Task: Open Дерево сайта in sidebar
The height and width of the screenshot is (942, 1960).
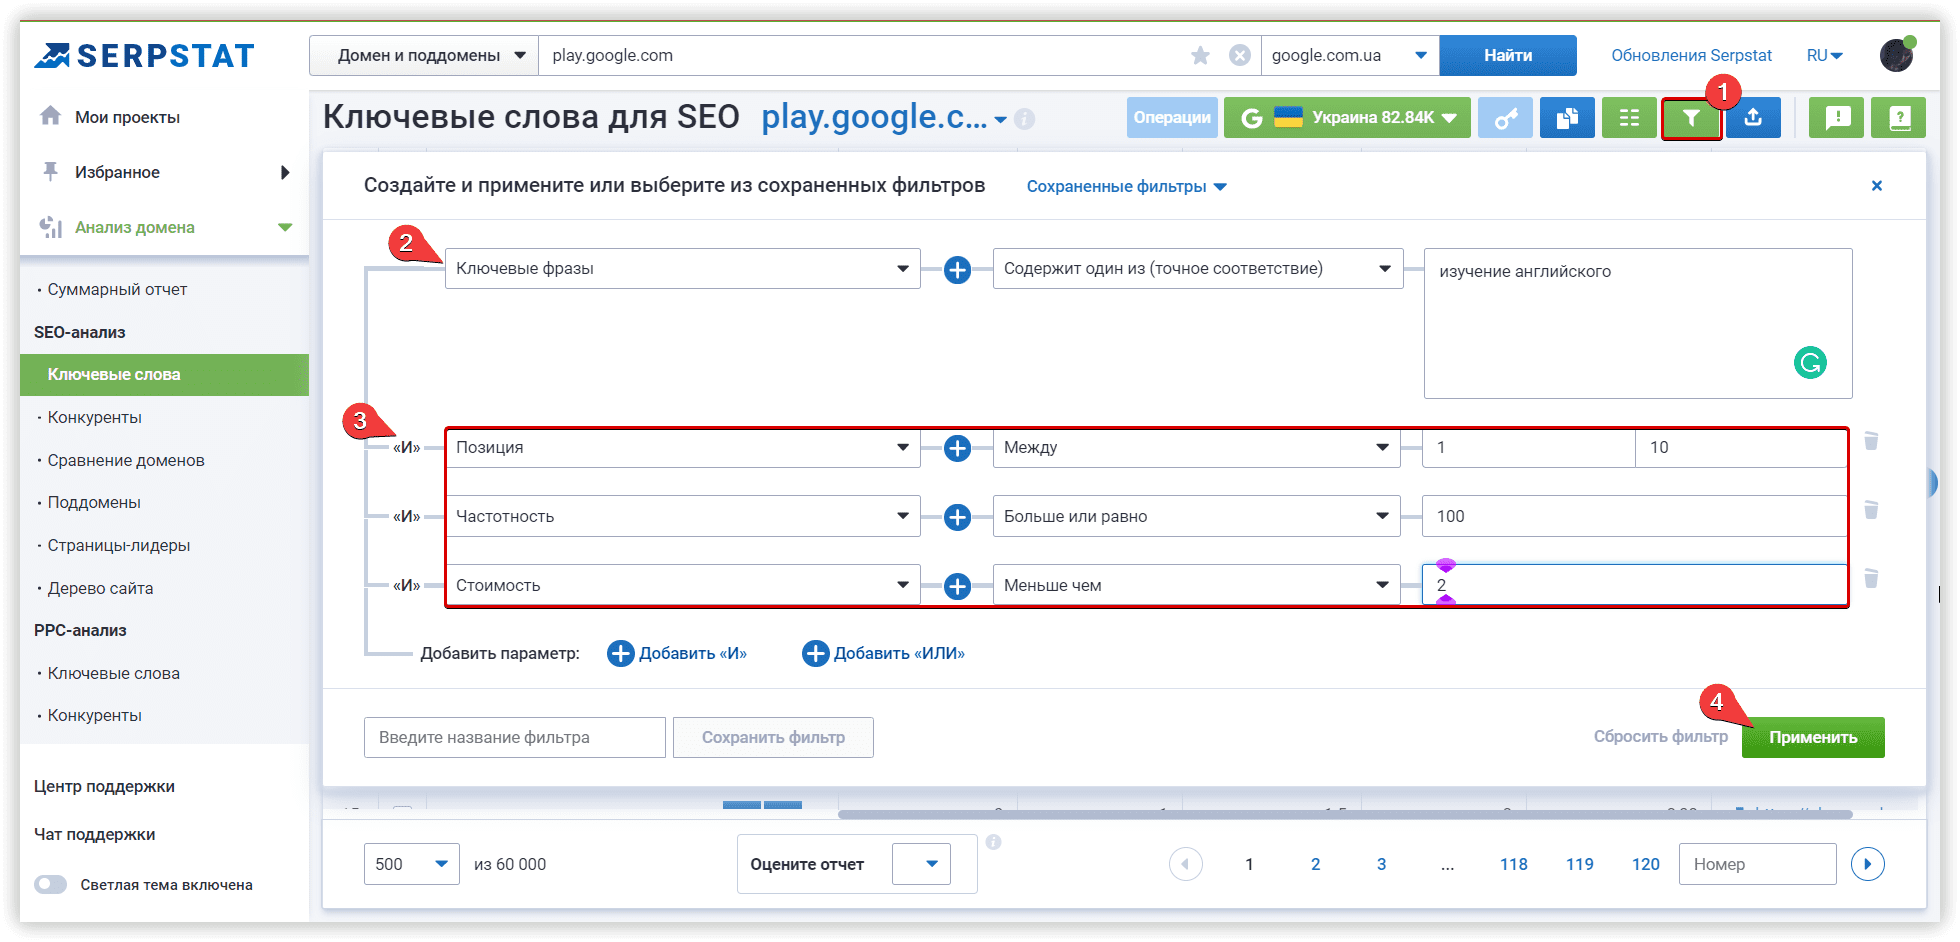Action: [100, 589]
